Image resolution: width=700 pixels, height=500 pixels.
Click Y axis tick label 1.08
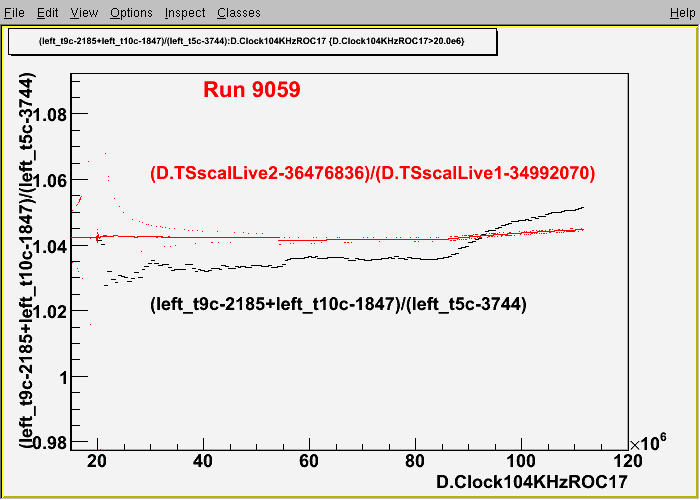[52, 114]
